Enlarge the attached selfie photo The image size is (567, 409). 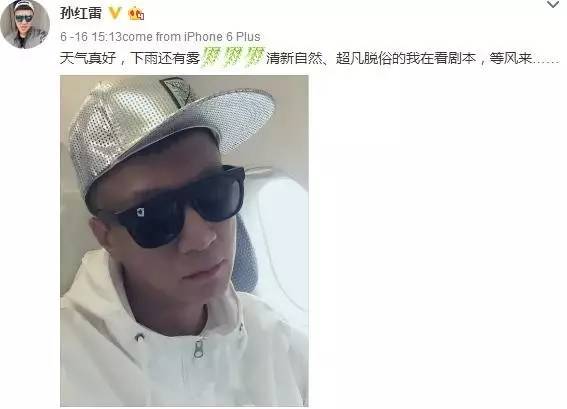tap(184, 241)
